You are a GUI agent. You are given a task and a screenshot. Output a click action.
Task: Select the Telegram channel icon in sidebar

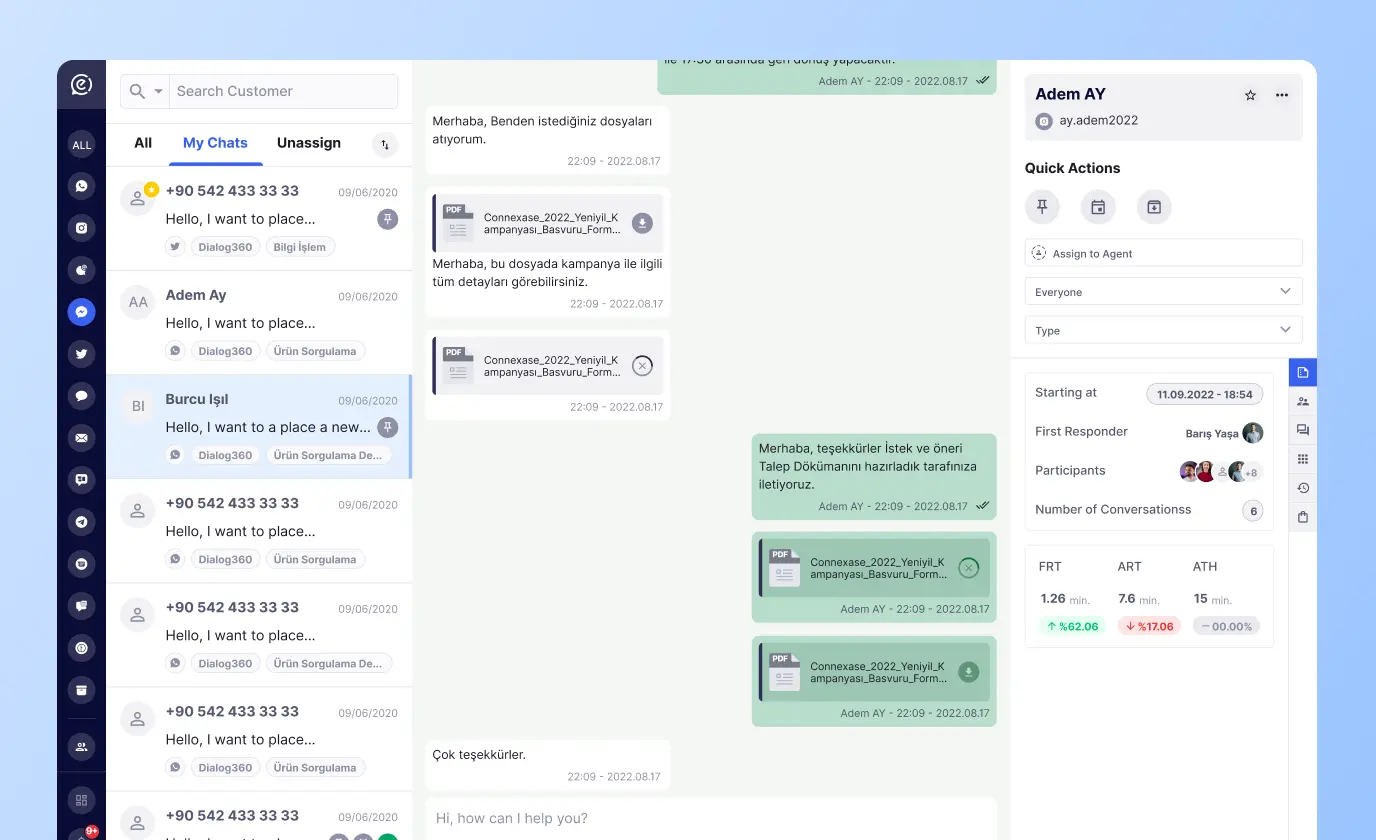pos(82,522)
